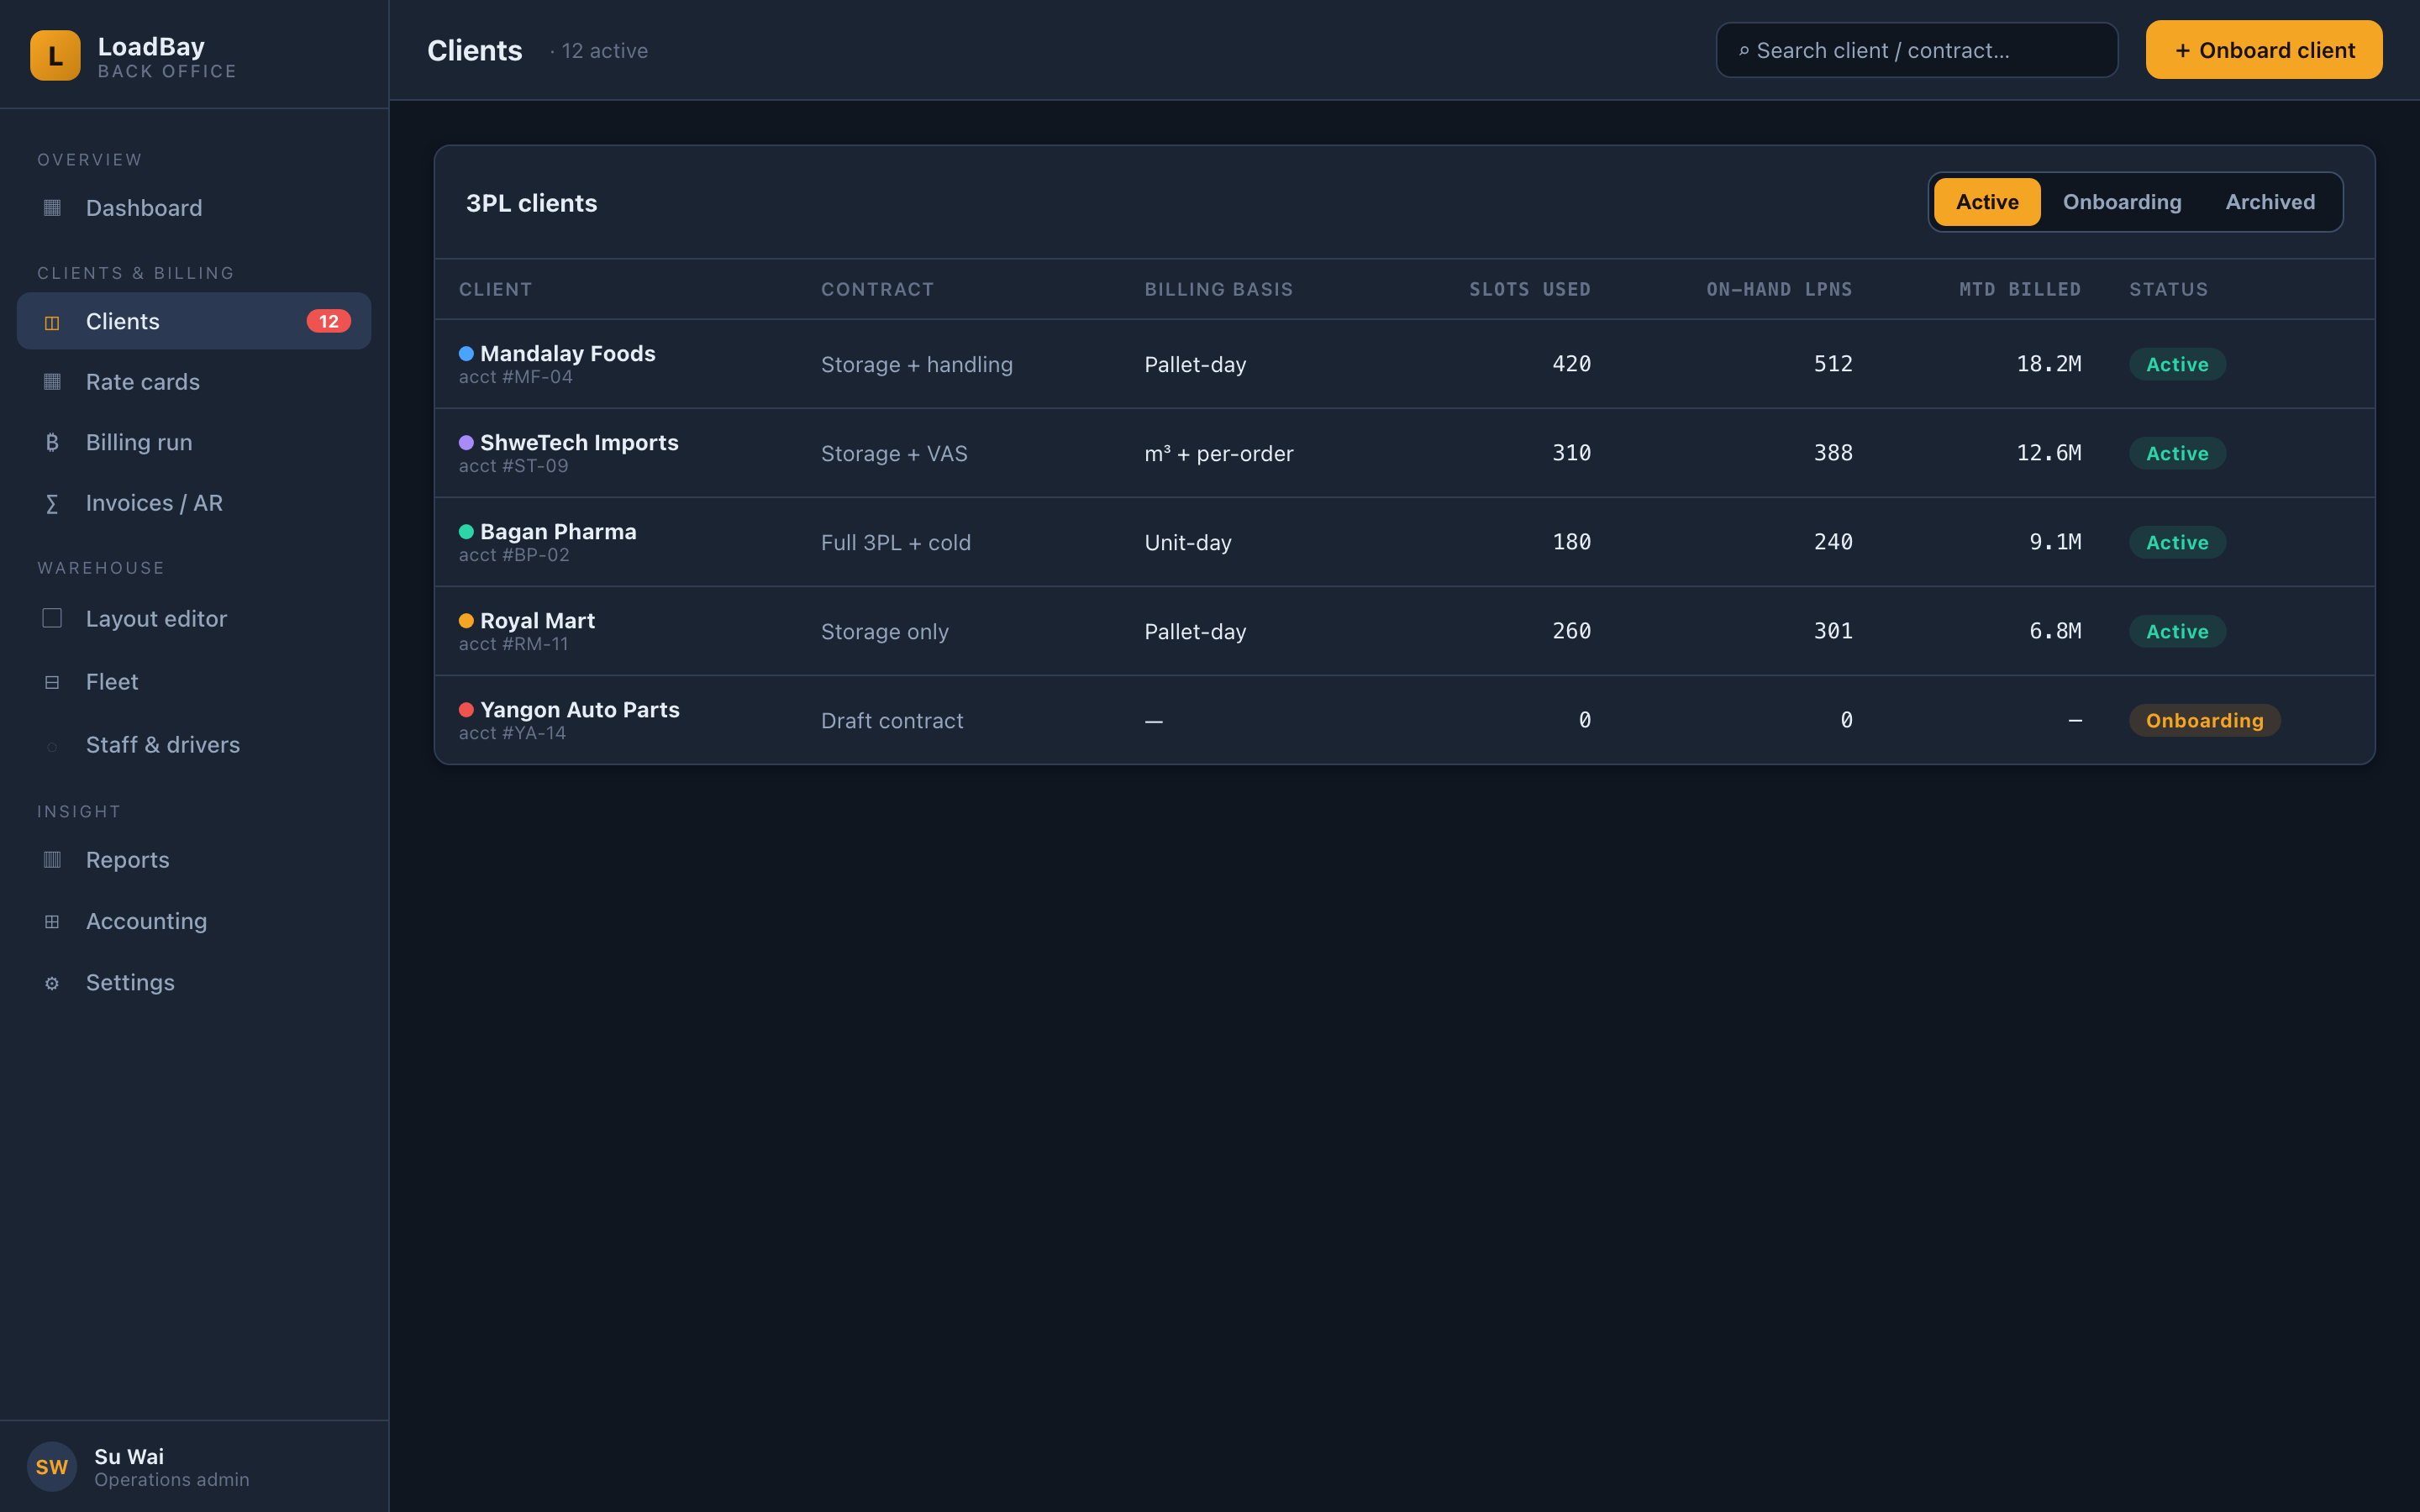Open the Layout editor
This screenshot has height=1512, width=2420.
click(x=194, y=619)
